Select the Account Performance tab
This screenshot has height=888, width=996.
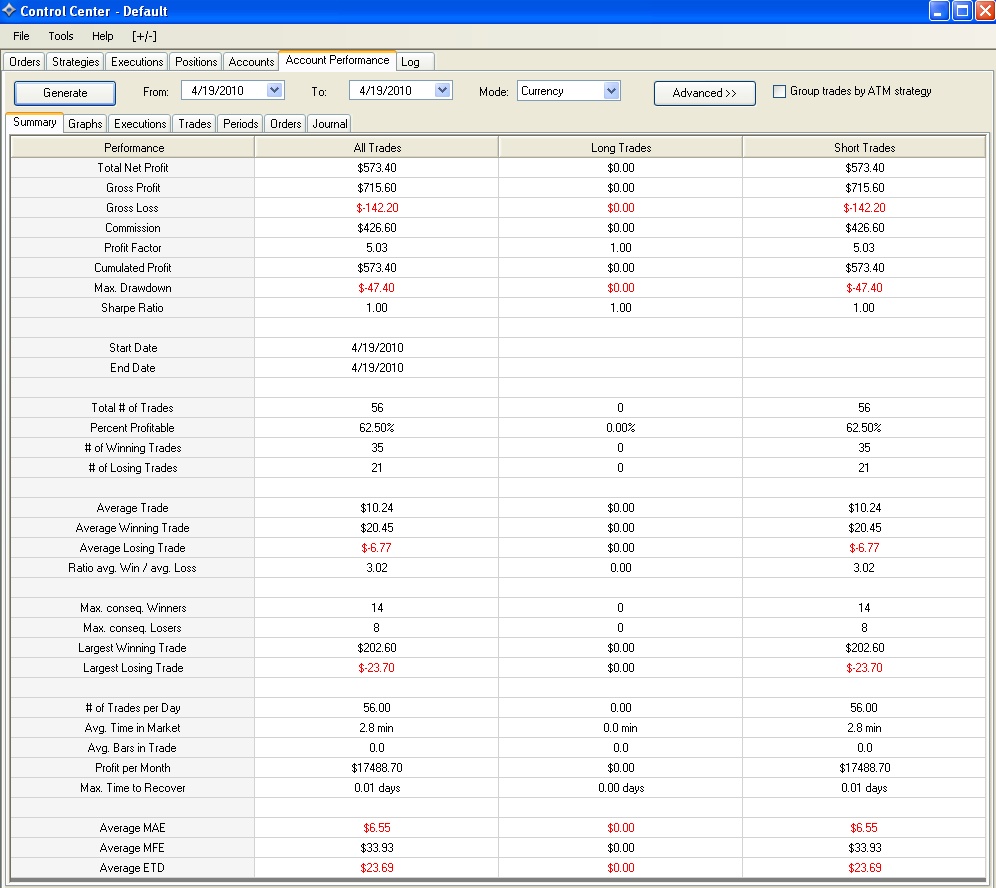(337, 60)
